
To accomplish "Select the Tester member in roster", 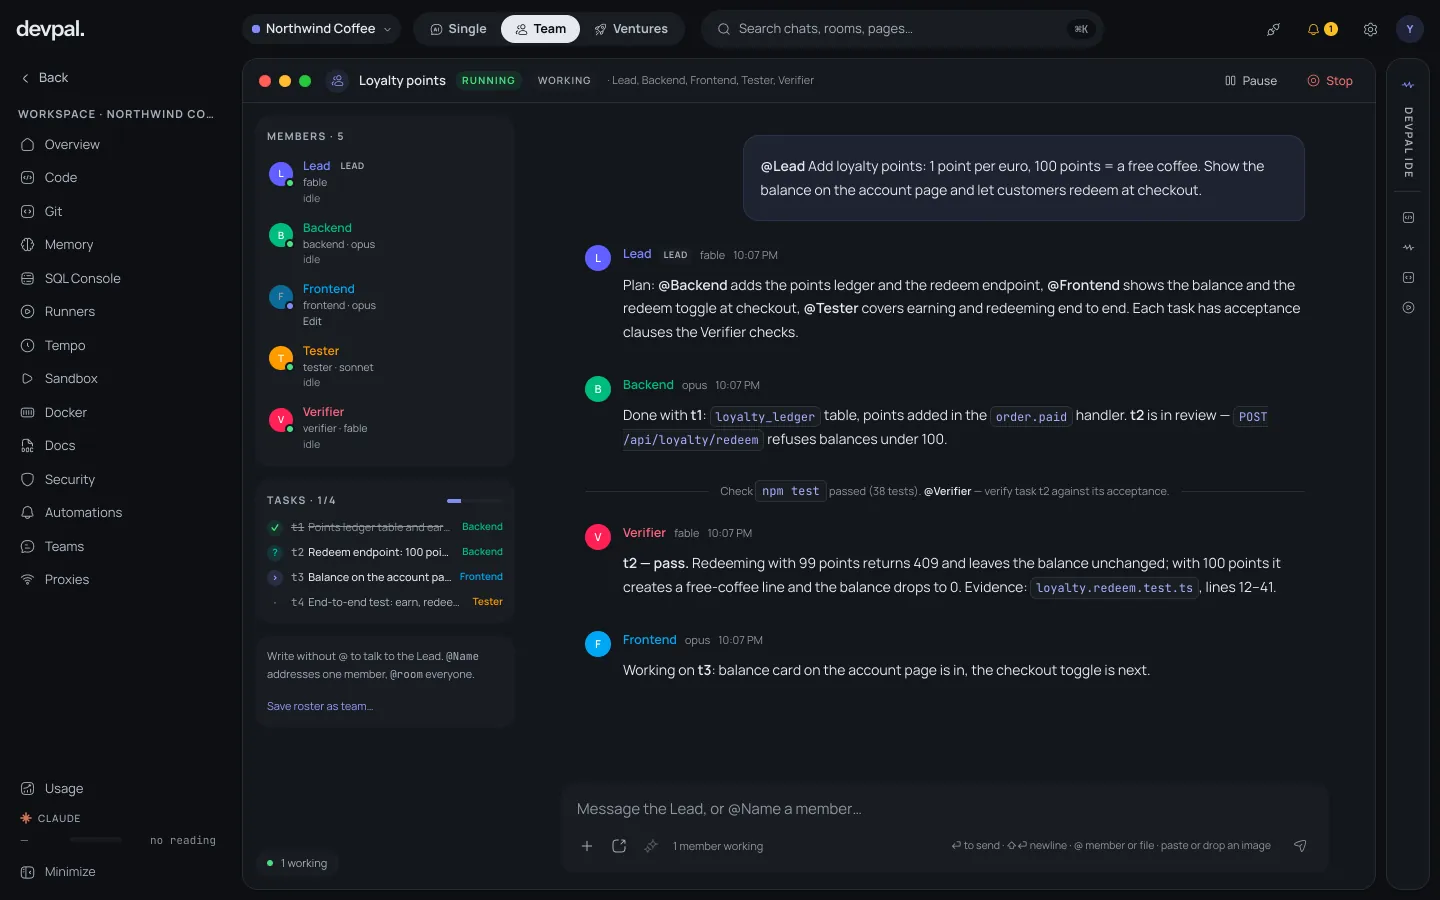I will (384, 367).
